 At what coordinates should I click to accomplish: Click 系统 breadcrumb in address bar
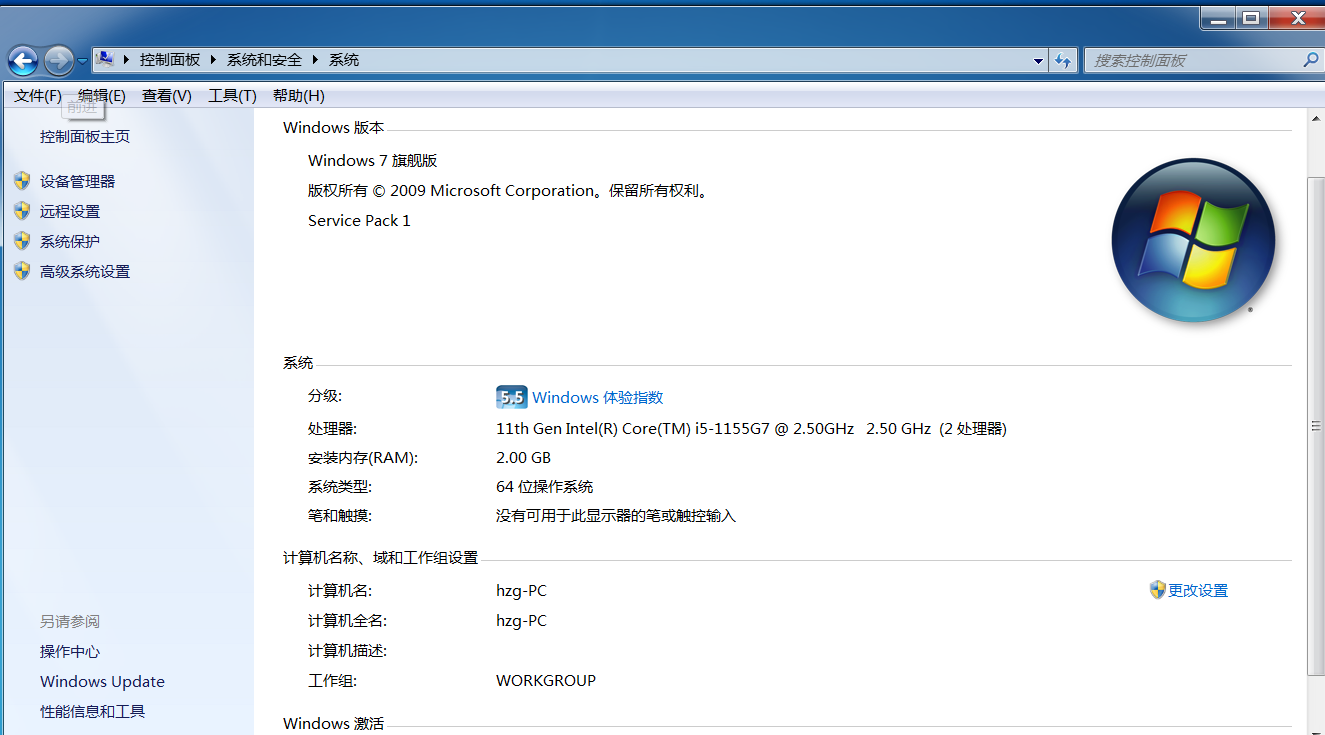[344, 60]
